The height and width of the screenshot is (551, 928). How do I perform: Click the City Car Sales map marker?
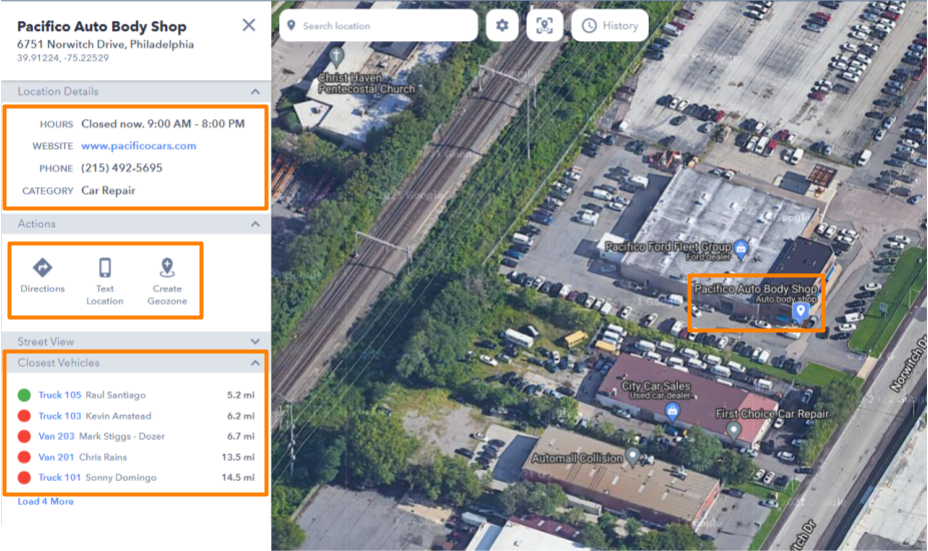(672, 411)
